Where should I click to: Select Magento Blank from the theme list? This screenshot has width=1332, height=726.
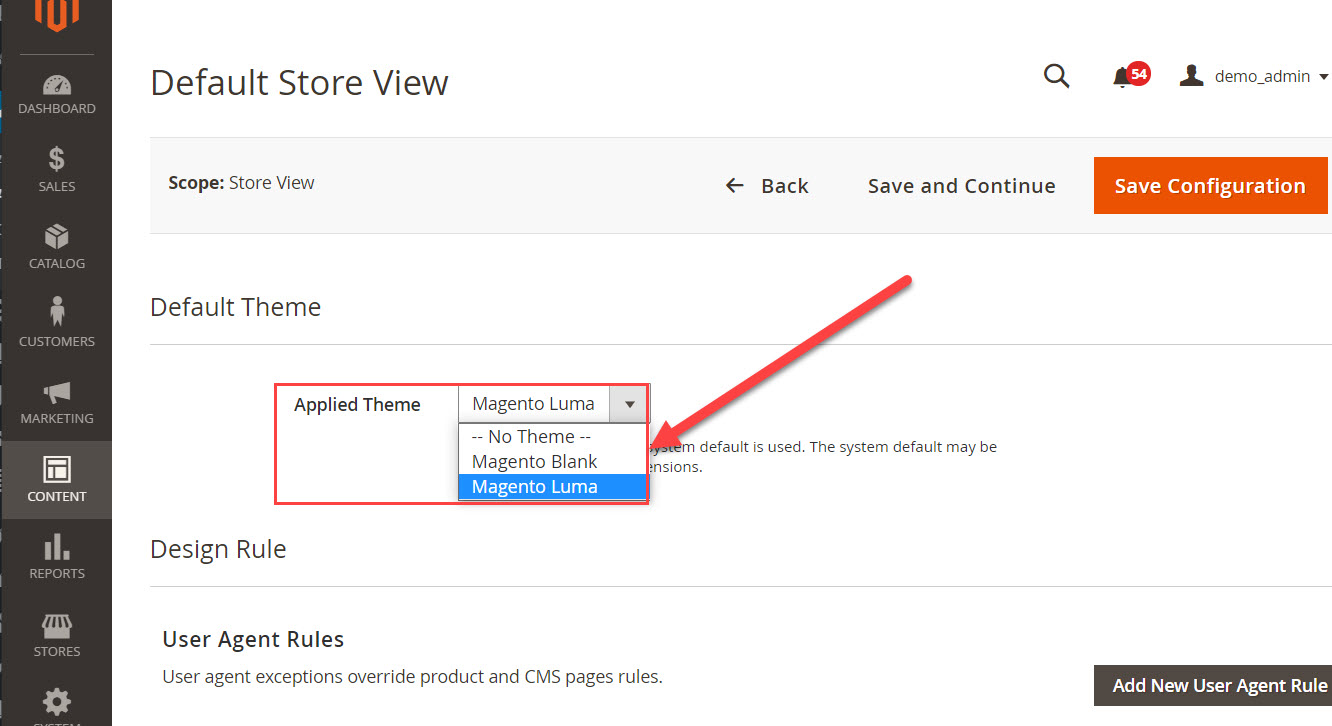tap(533, 461)
